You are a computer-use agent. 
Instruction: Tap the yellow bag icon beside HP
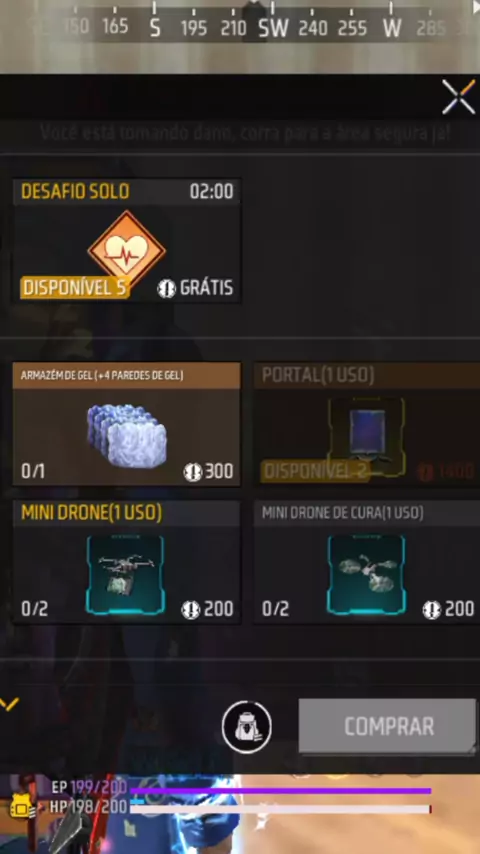(x=23, y=806)
